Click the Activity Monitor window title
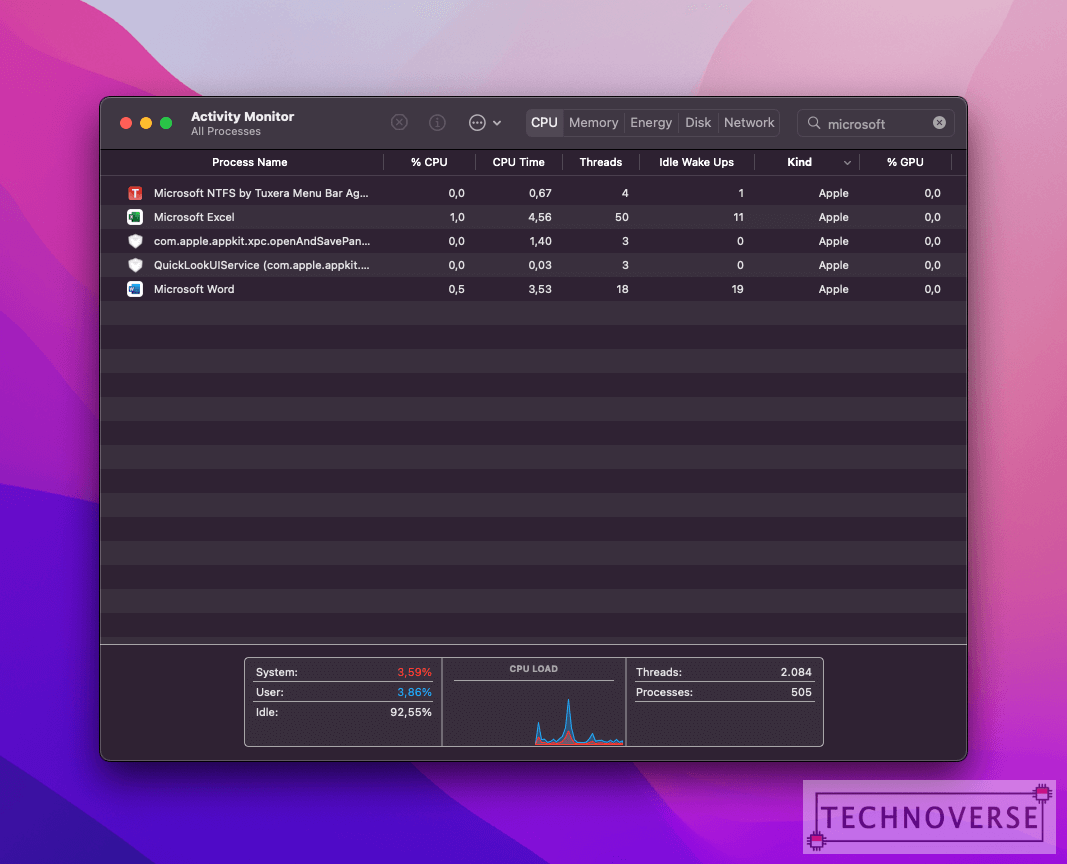Image resolution: width=1067 pixels, height=864 pixels. click(x=242, y=116)
